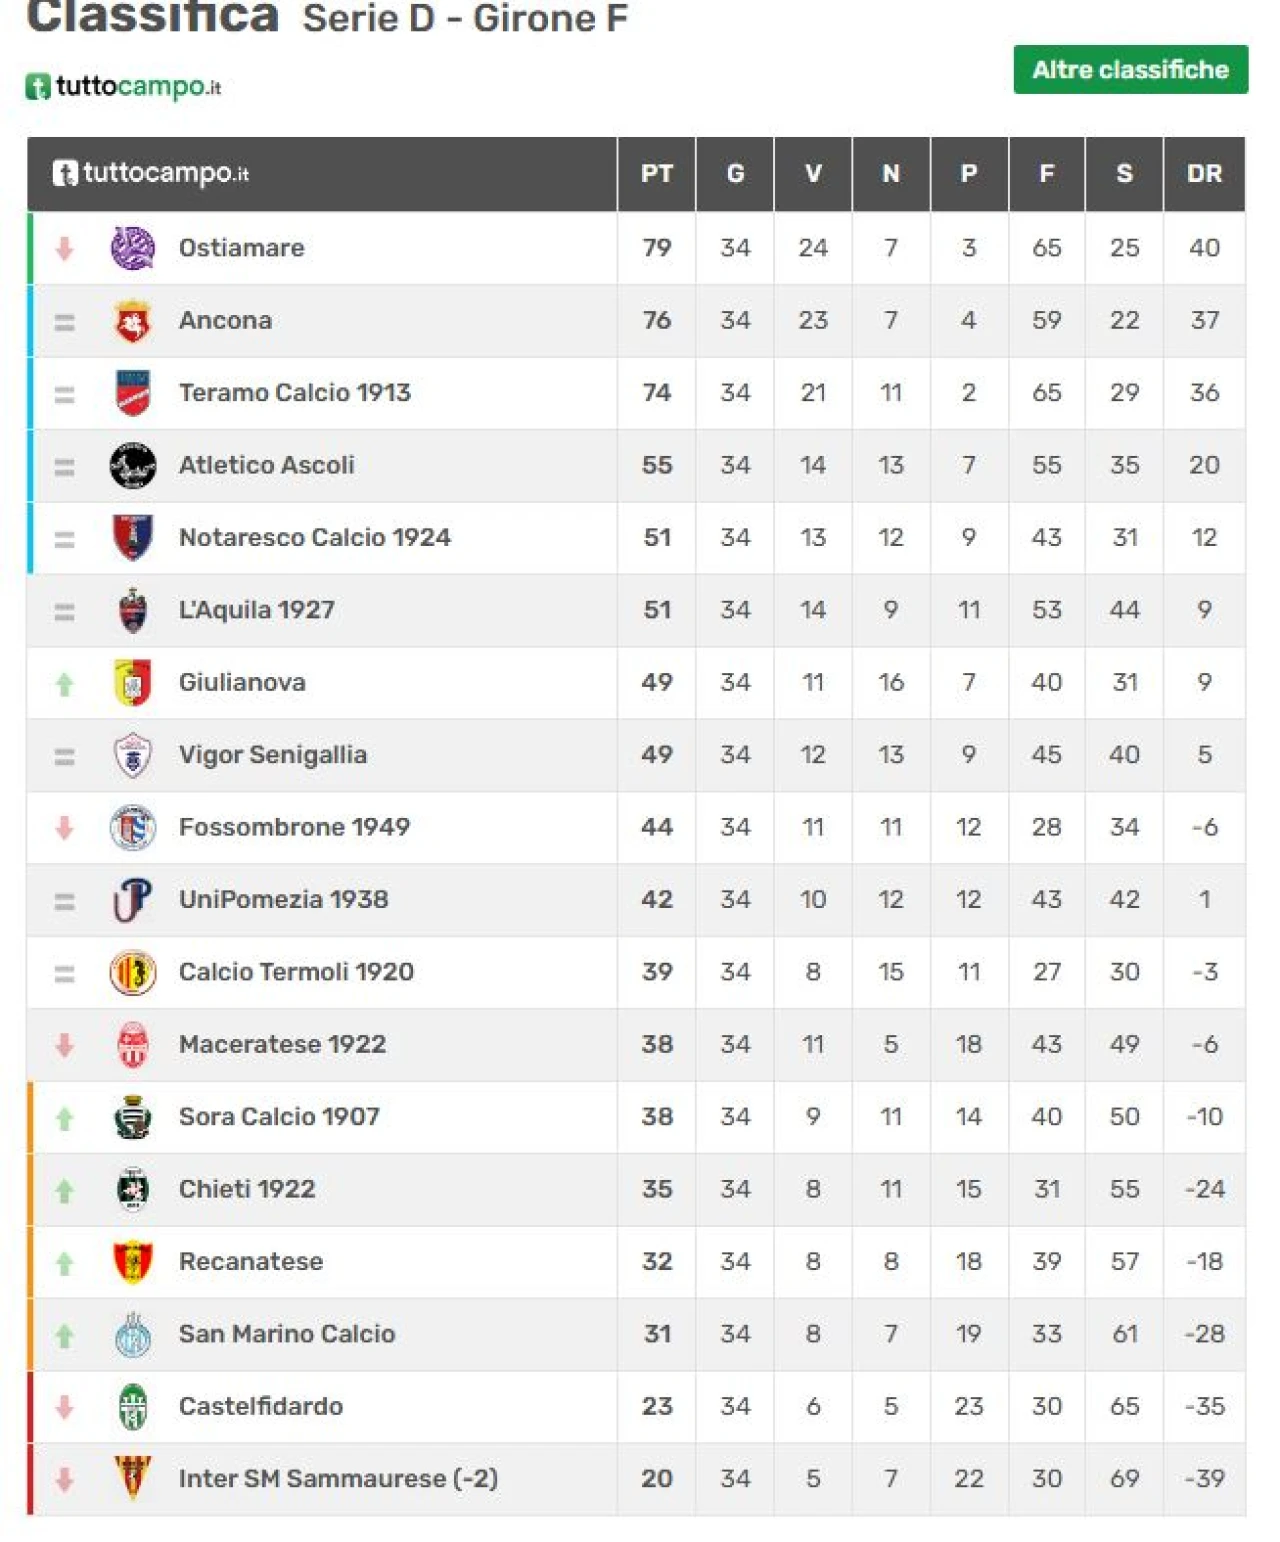The image size is (1280, 1542).
Task: Click the Recanatese team crest
Action: click(132, 1262)
